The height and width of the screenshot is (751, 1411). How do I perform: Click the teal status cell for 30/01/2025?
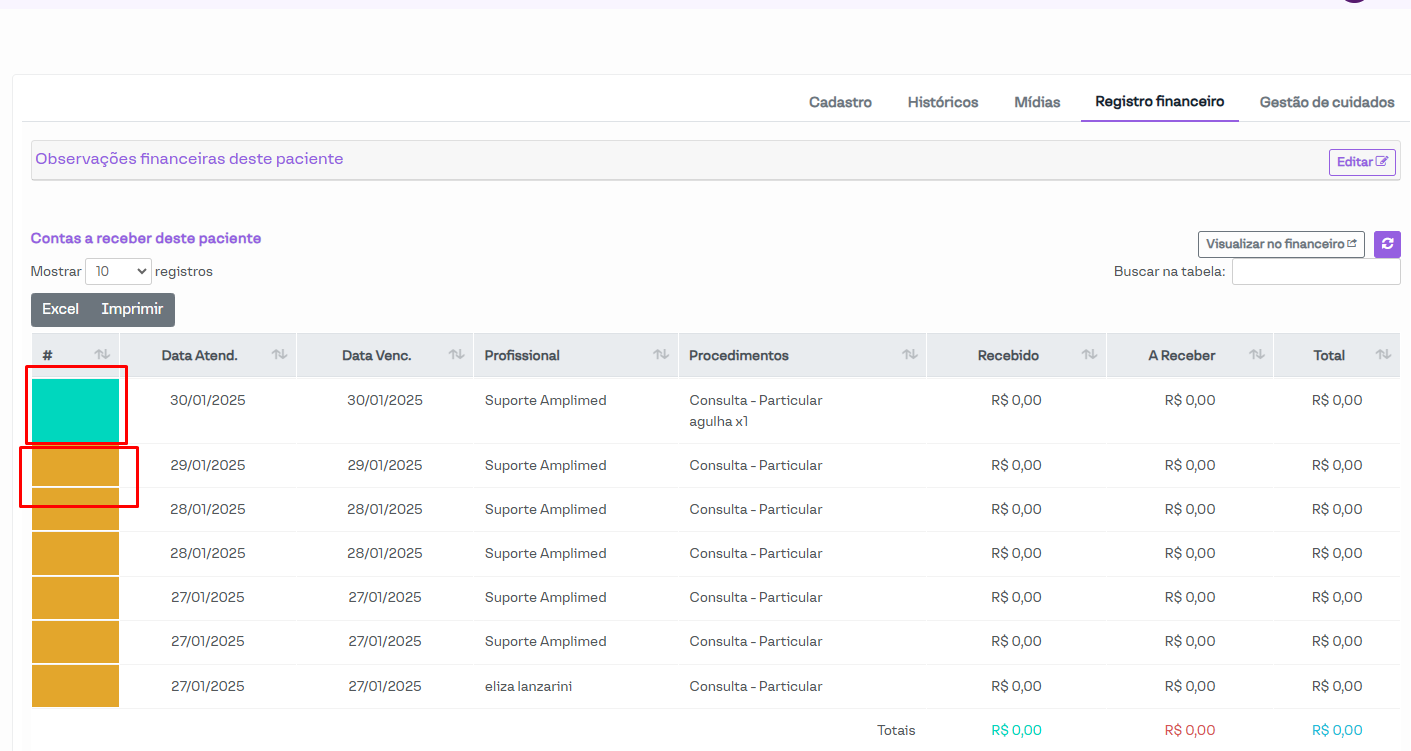(75, 410)
